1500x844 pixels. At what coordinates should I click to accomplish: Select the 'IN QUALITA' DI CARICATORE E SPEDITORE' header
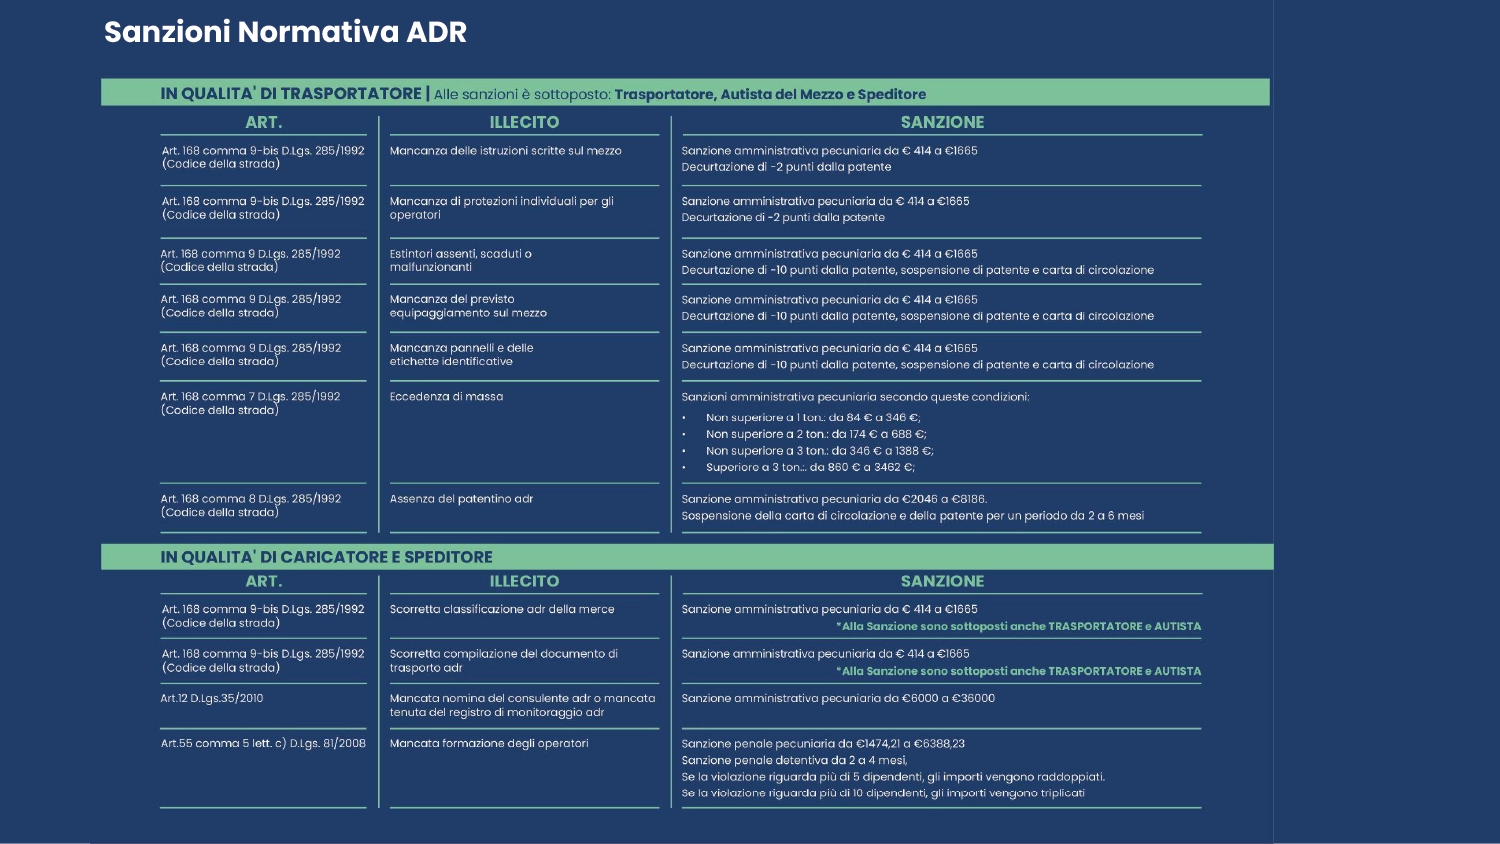[326, 557]
